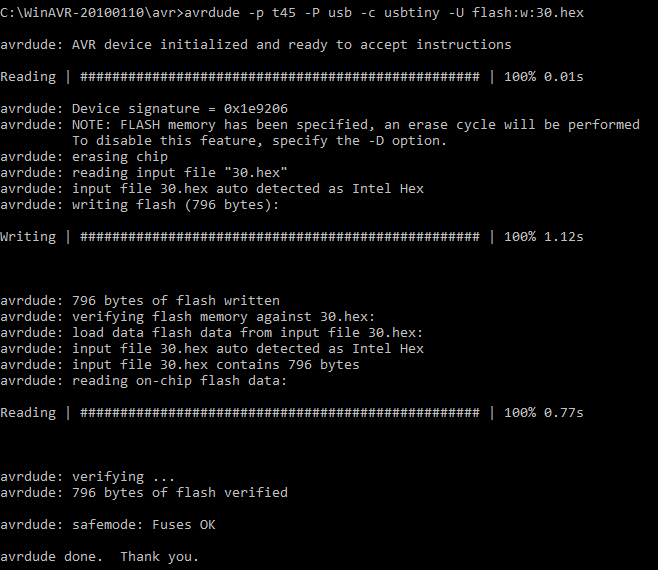Click the 'input file 30.hex contains 796 bytes' line
The image size is (658, 570).
(180, 365)
